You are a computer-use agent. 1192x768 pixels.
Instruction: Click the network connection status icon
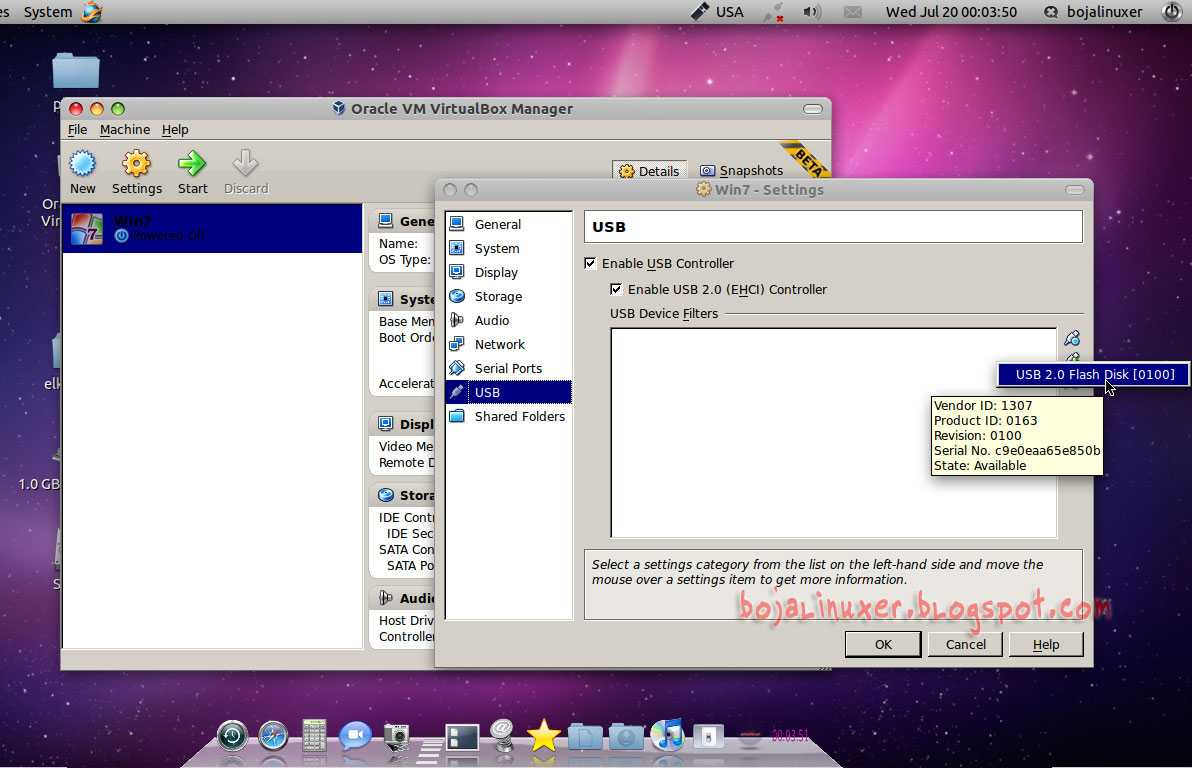[774, 12]
